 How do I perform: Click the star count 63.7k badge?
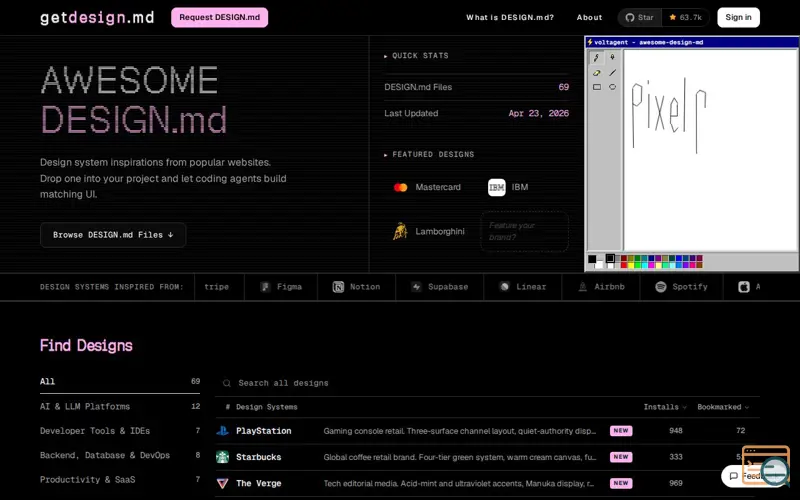click(686, 17)
